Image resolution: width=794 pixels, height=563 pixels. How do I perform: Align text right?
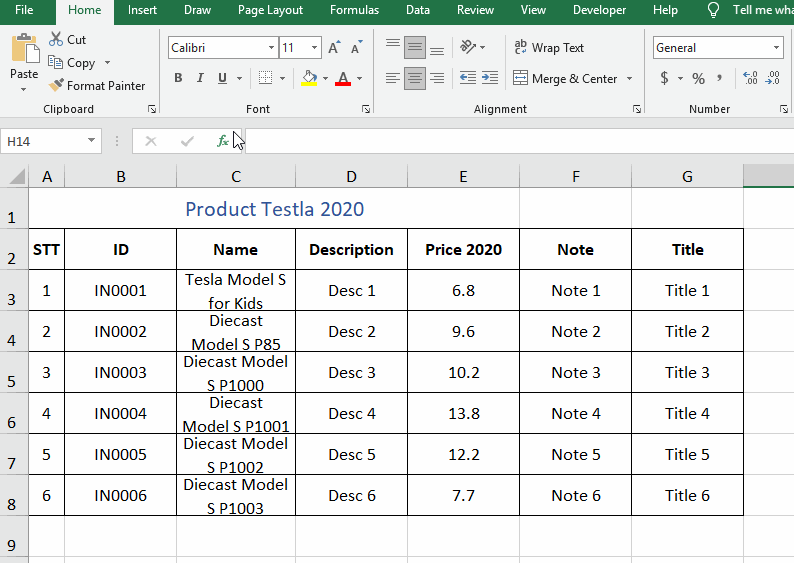tap(437, 78)
